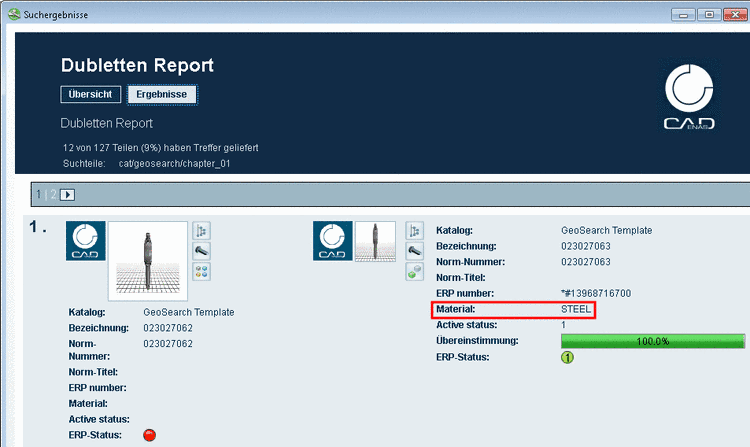Click the Suchergebnisse window title icon
Screen dimensions: 750x447
point(14,14)
